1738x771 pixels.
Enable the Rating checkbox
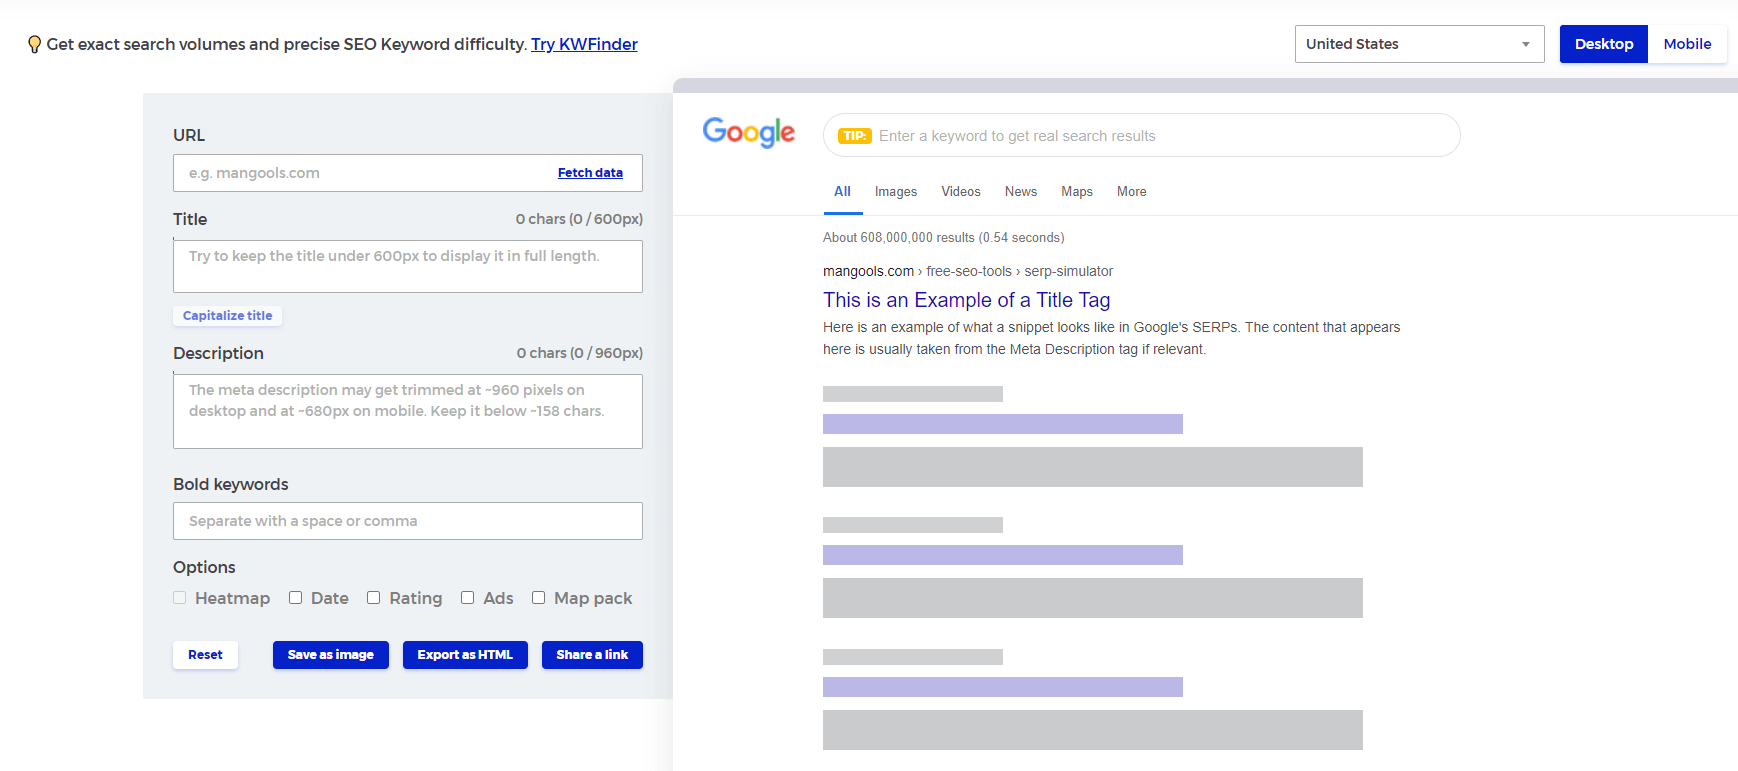[374, 598]
